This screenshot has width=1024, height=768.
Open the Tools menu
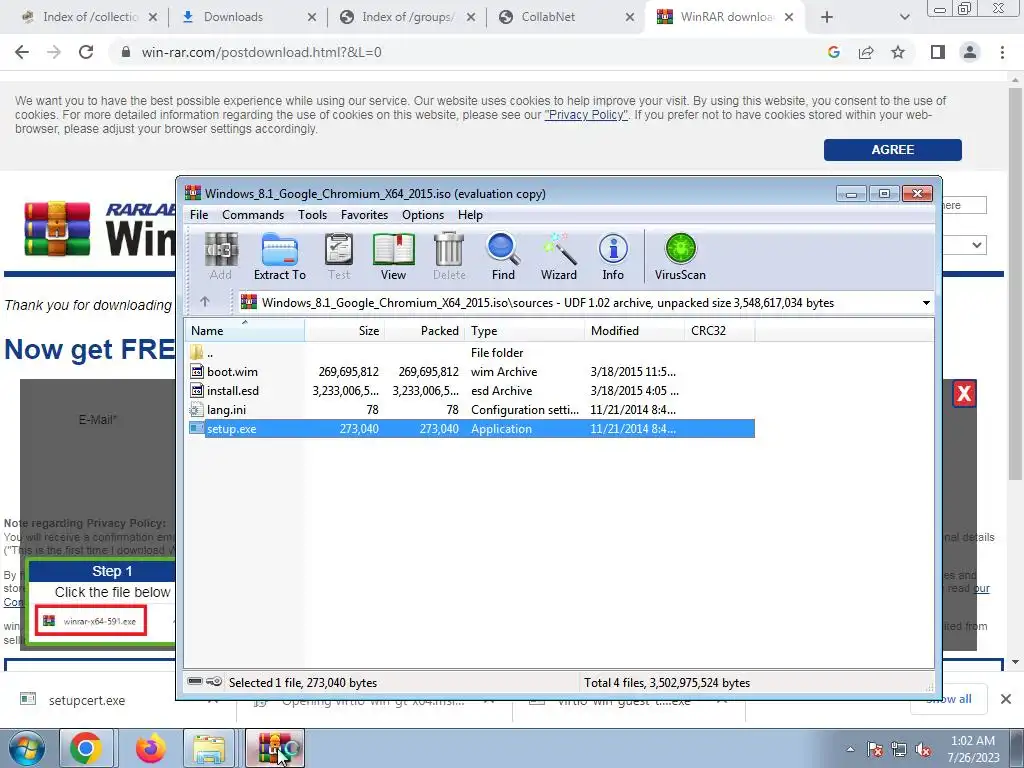click(312, 215)
